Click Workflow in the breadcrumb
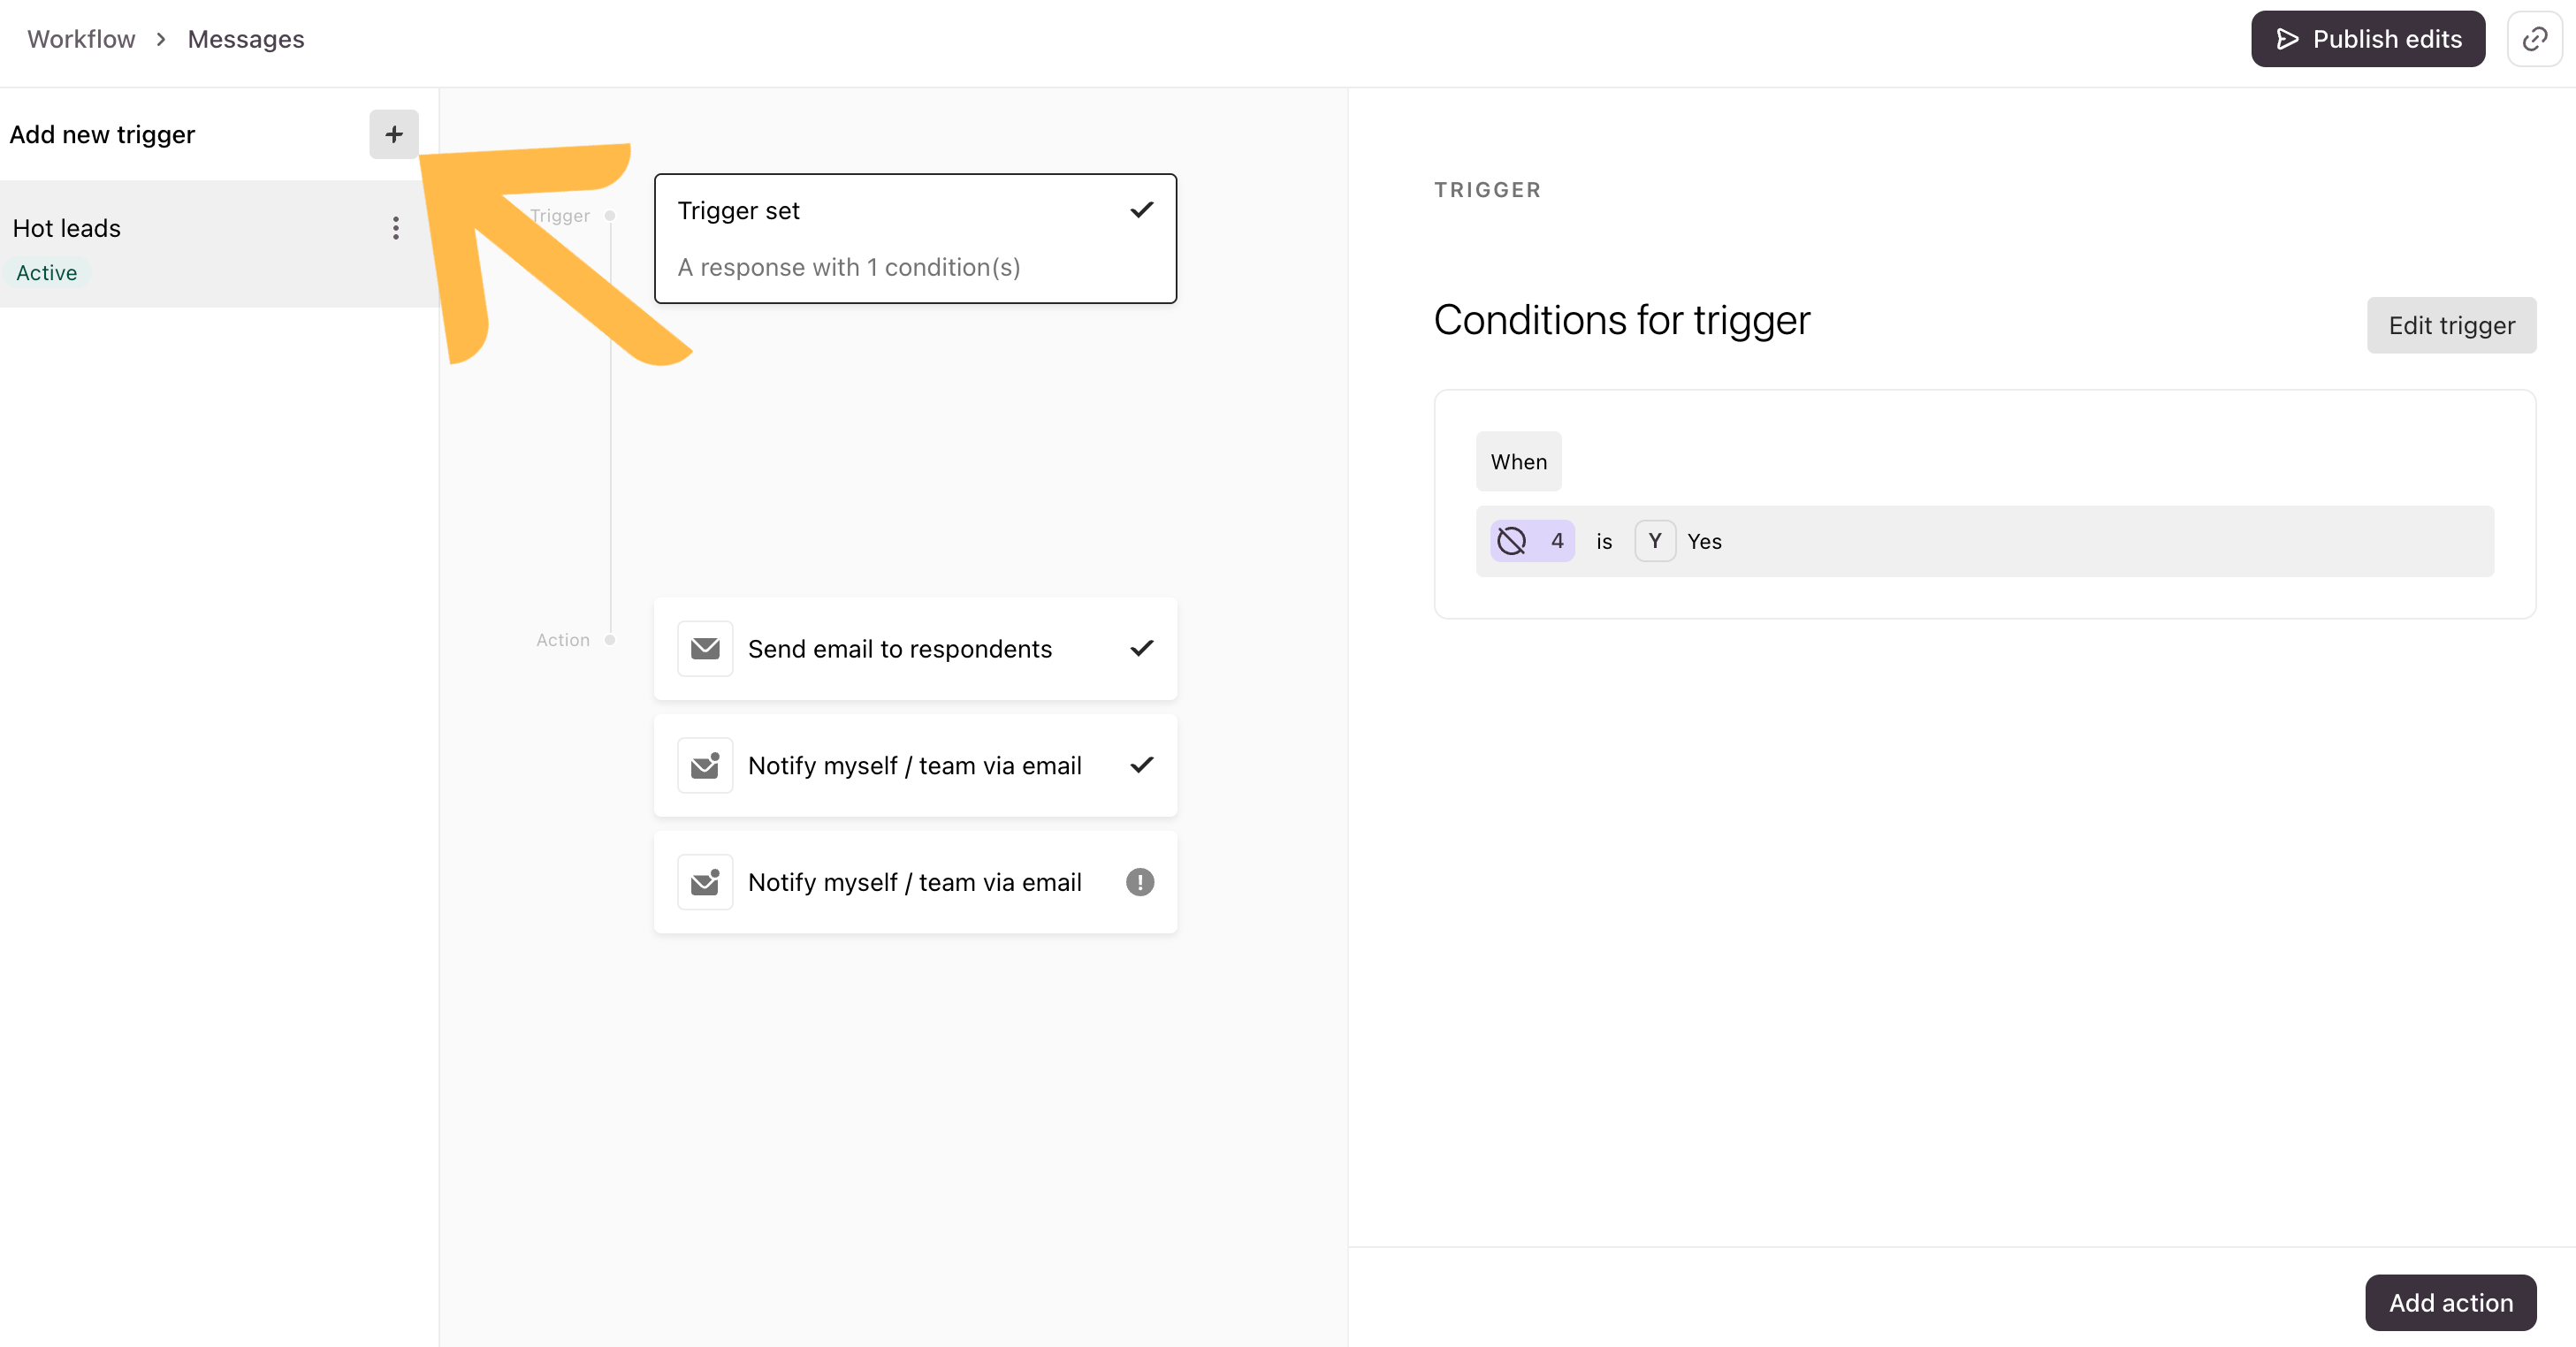Viewport: 2576px width, 1347px height. tap(81, 39)
